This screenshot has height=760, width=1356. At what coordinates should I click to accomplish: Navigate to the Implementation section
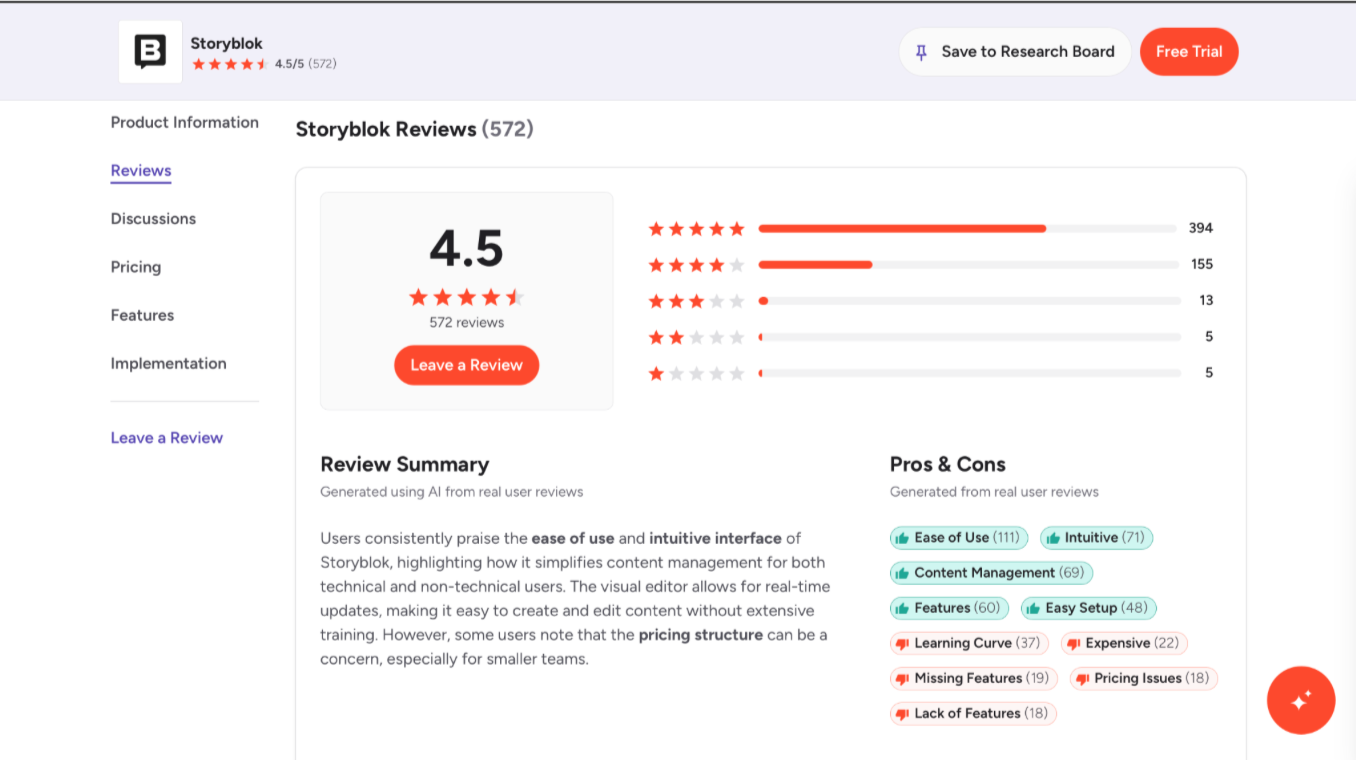(x=168, y=363)
